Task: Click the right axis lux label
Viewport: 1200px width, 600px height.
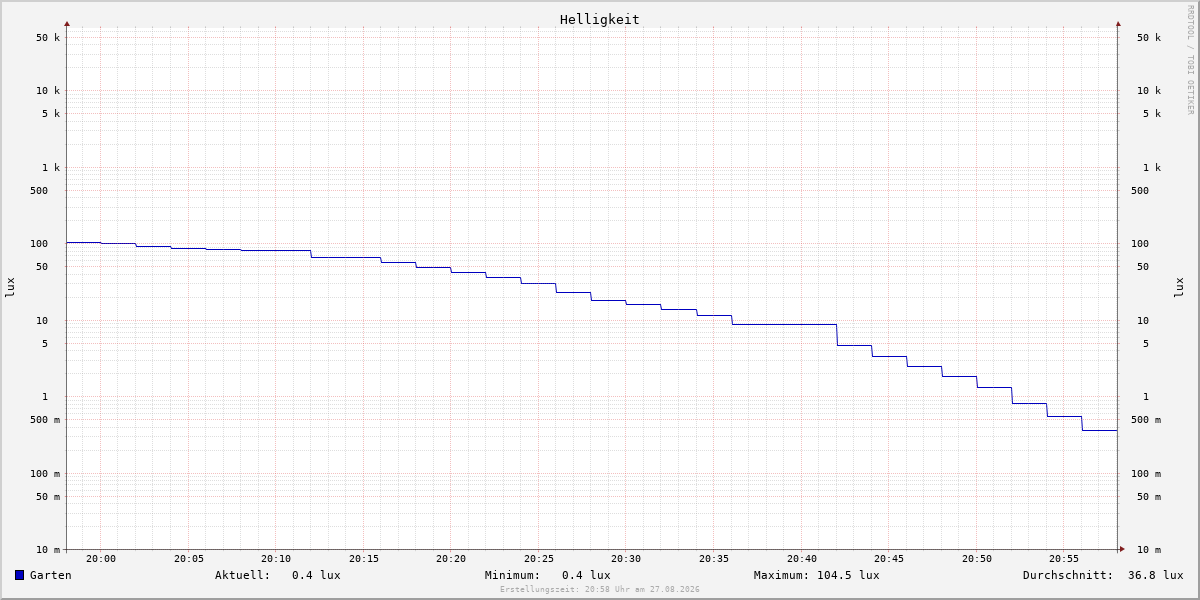Action: (1179, 288)
